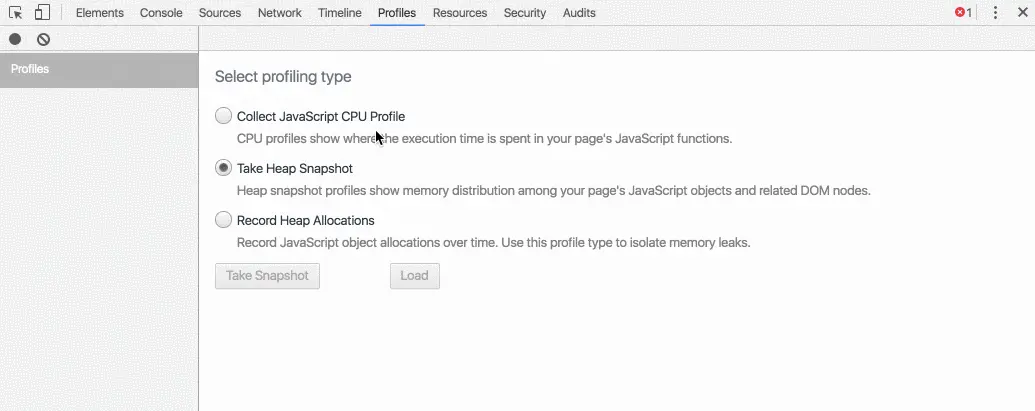Open the three-dot DevTools menu

pos(995,13)
